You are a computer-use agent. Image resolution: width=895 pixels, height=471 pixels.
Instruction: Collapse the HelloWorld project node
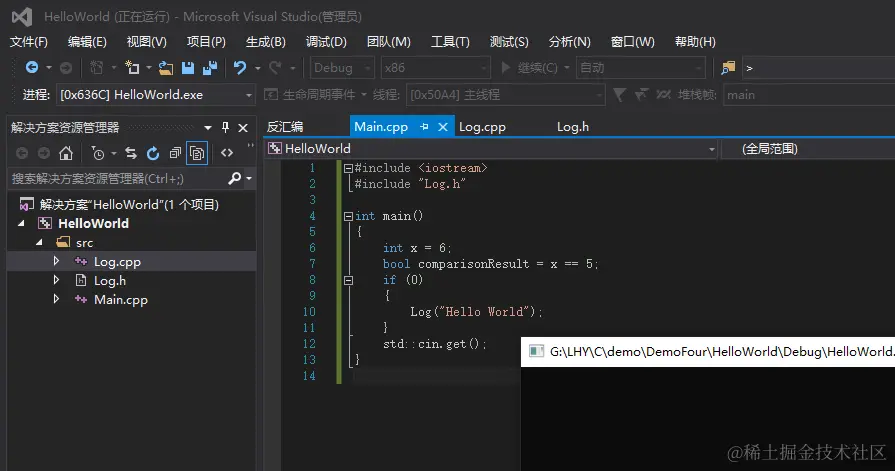22,223
